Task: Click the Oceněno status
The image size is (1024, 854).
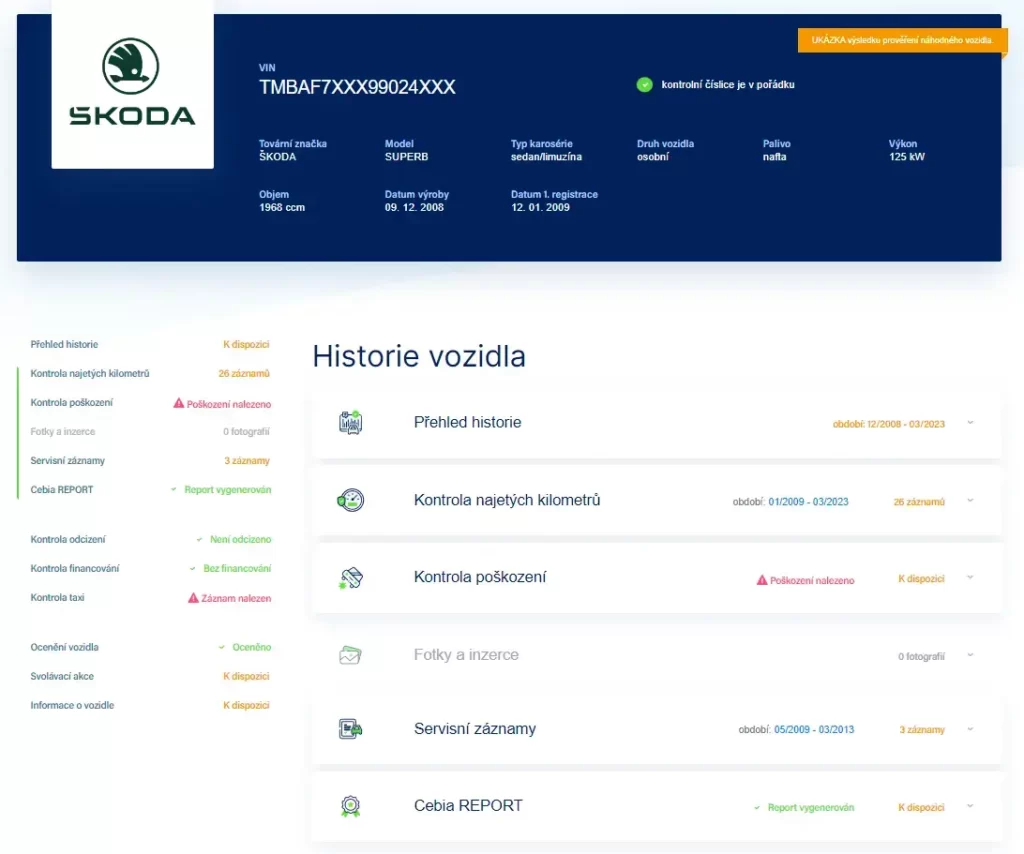Action: (x=251, y=647)
